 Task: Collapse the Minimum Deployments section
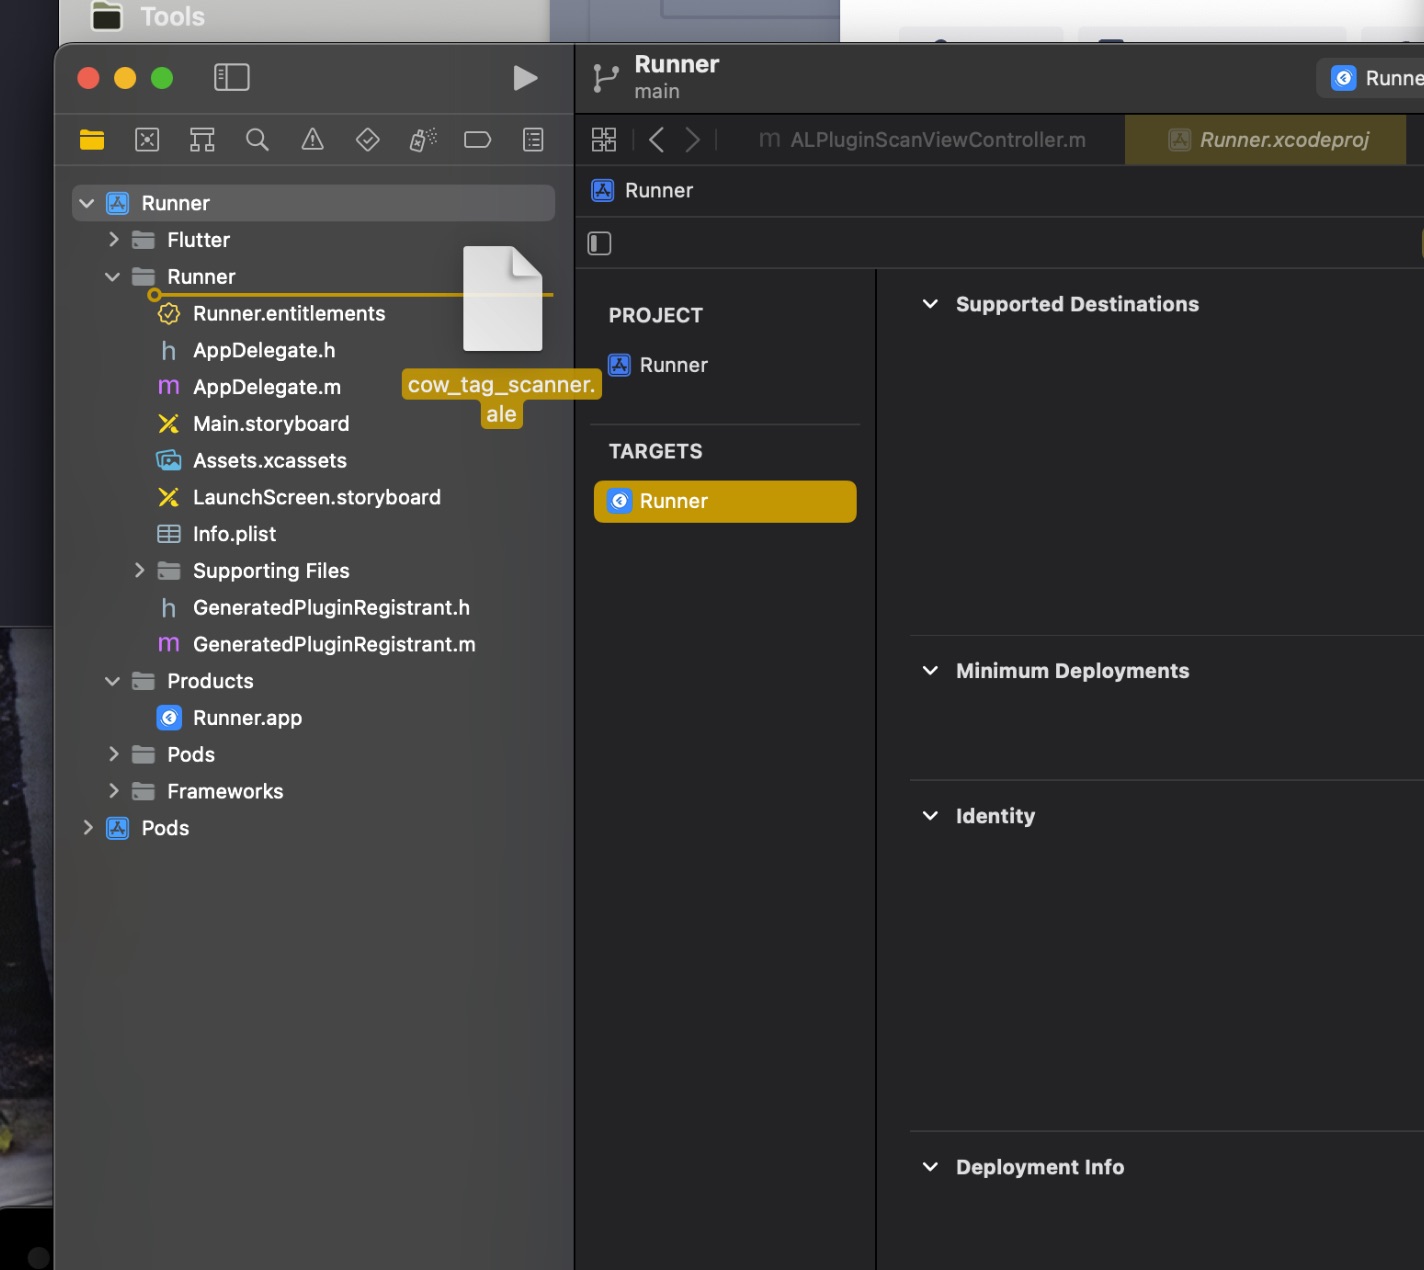click(930, 670)
